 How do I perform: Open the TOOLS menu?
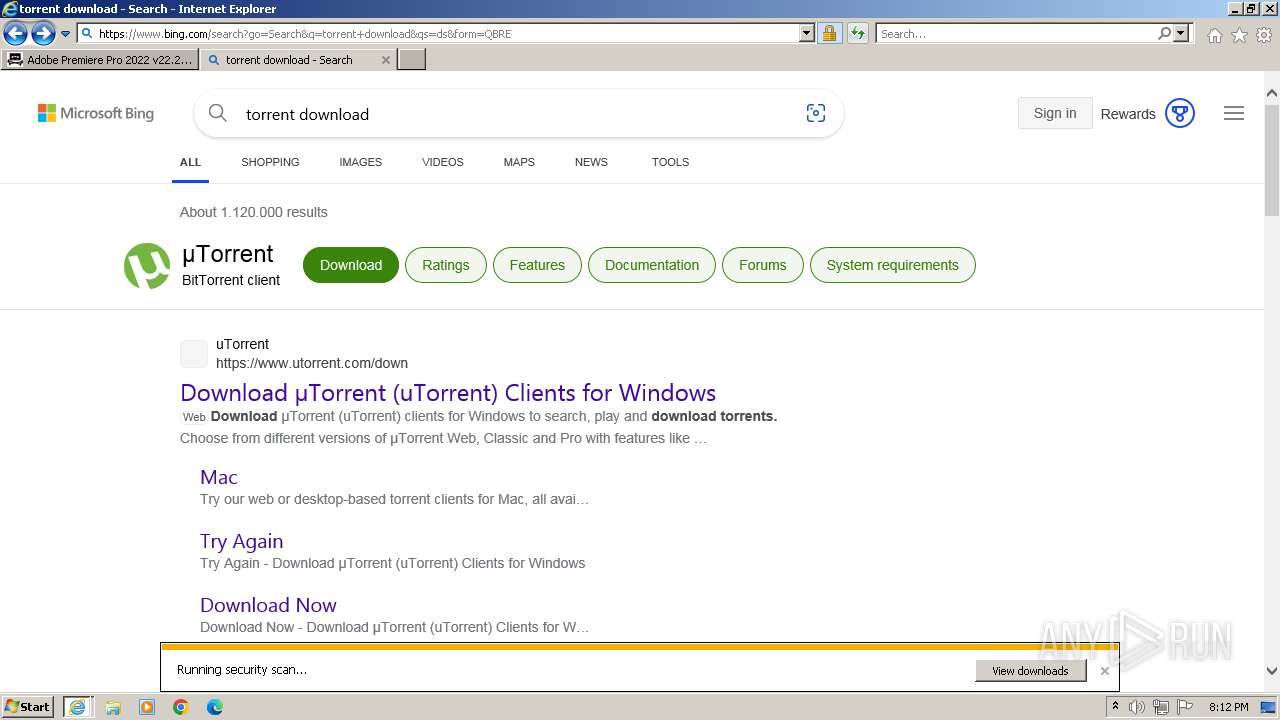pyautogui.click(x=670, y=162)
